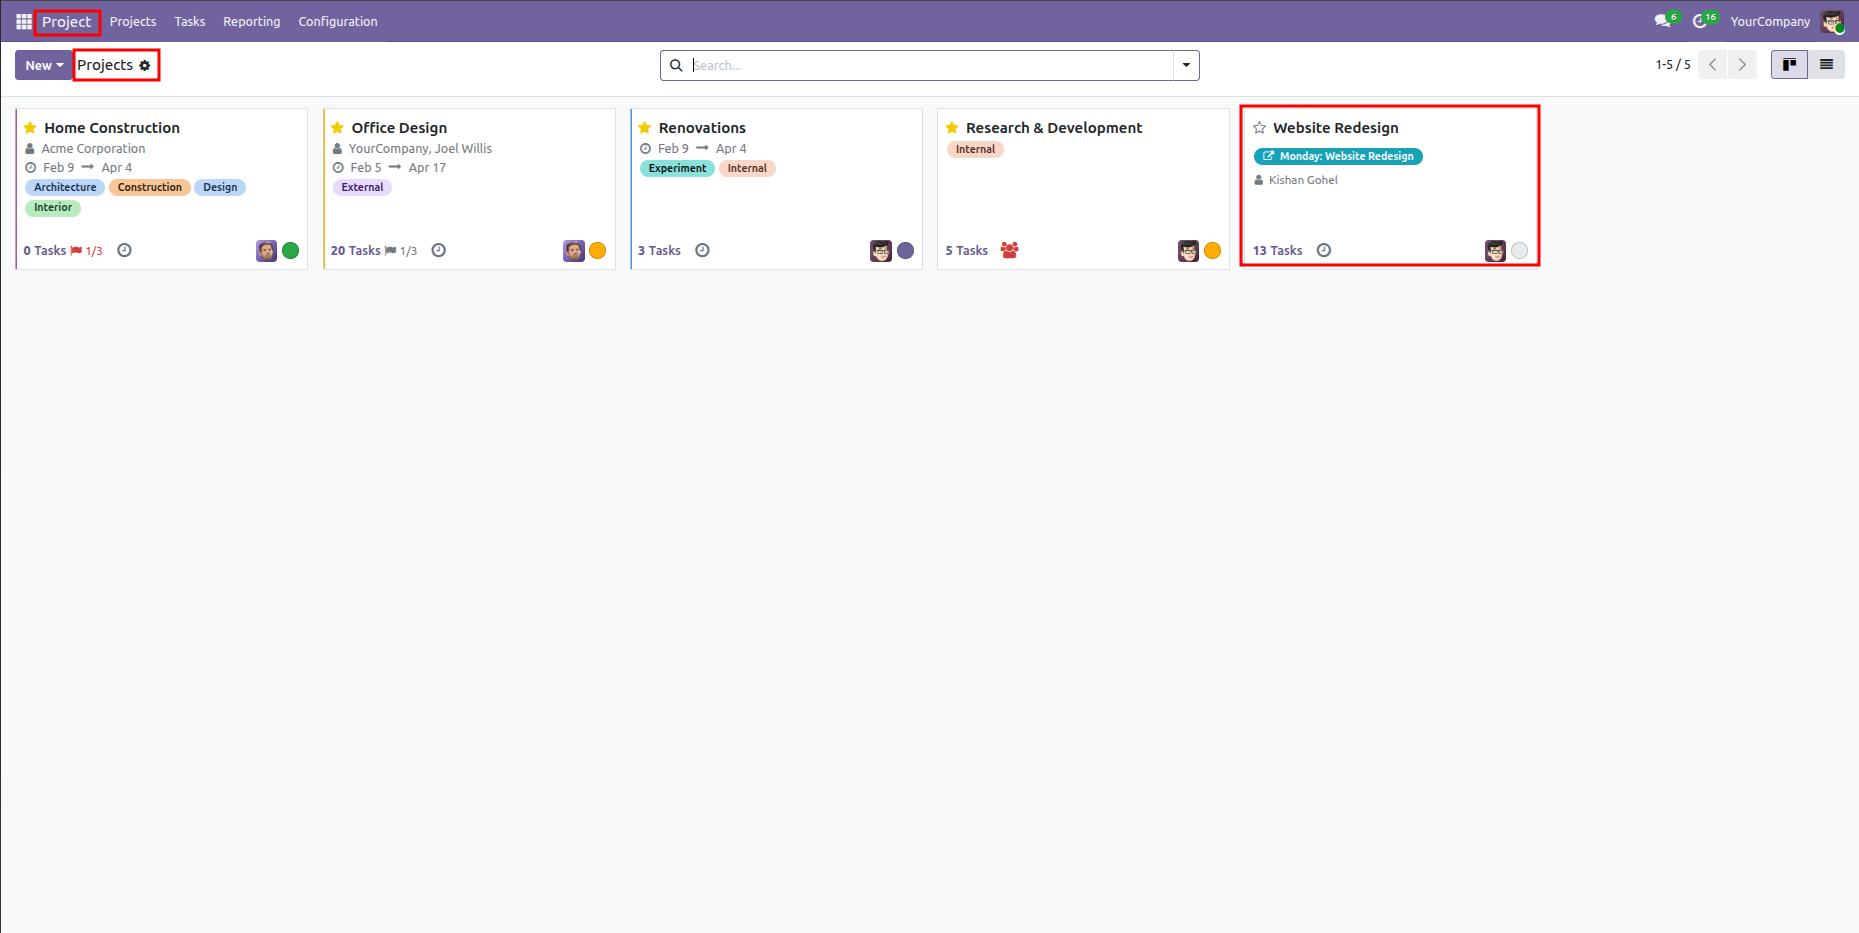Change Renovations purple status dot
Screen dimensions: 1859x933
[x=905, y=251]
